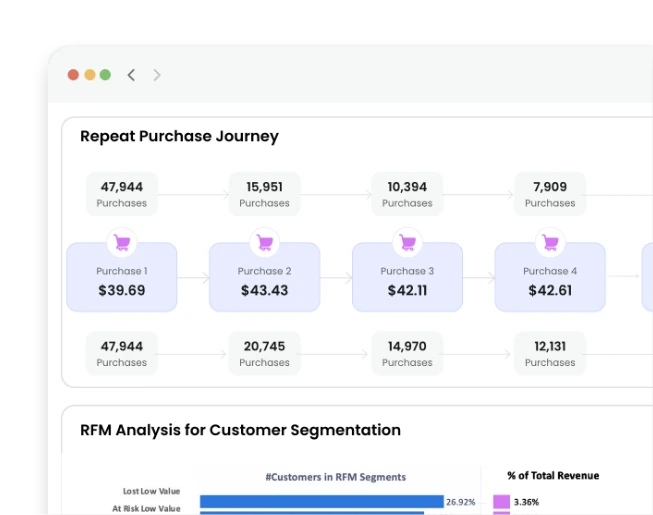Click the top 7,909 Purchases box
This screenshot has height=515, width=653.
pyautogui.click(x=550, y=194)
